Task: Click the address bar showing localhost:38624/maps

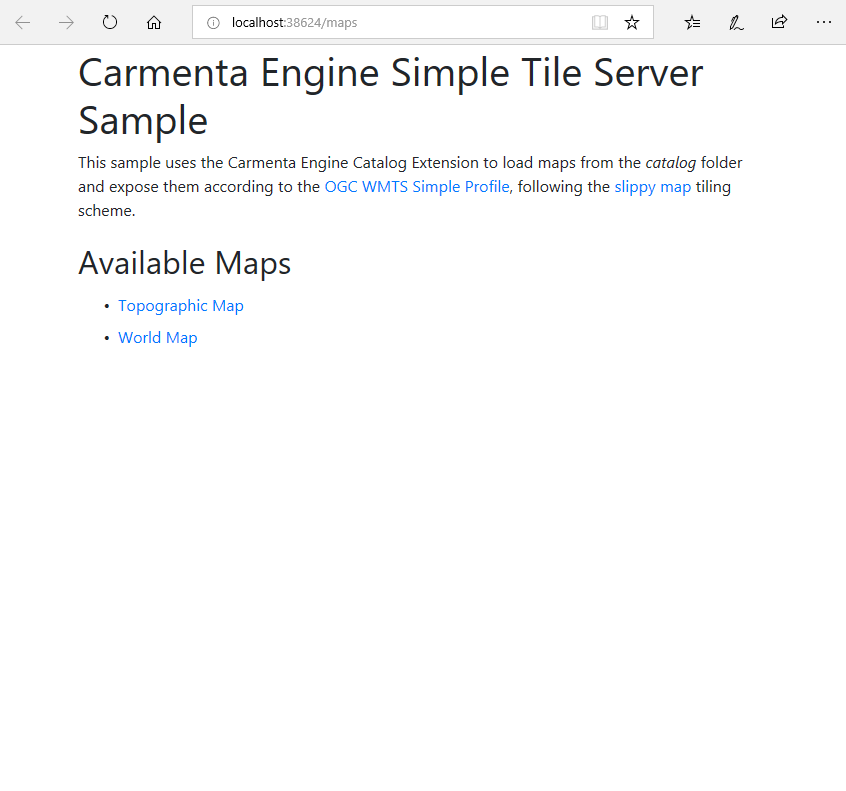Action: pyautogui.click(x=400, y=23)
